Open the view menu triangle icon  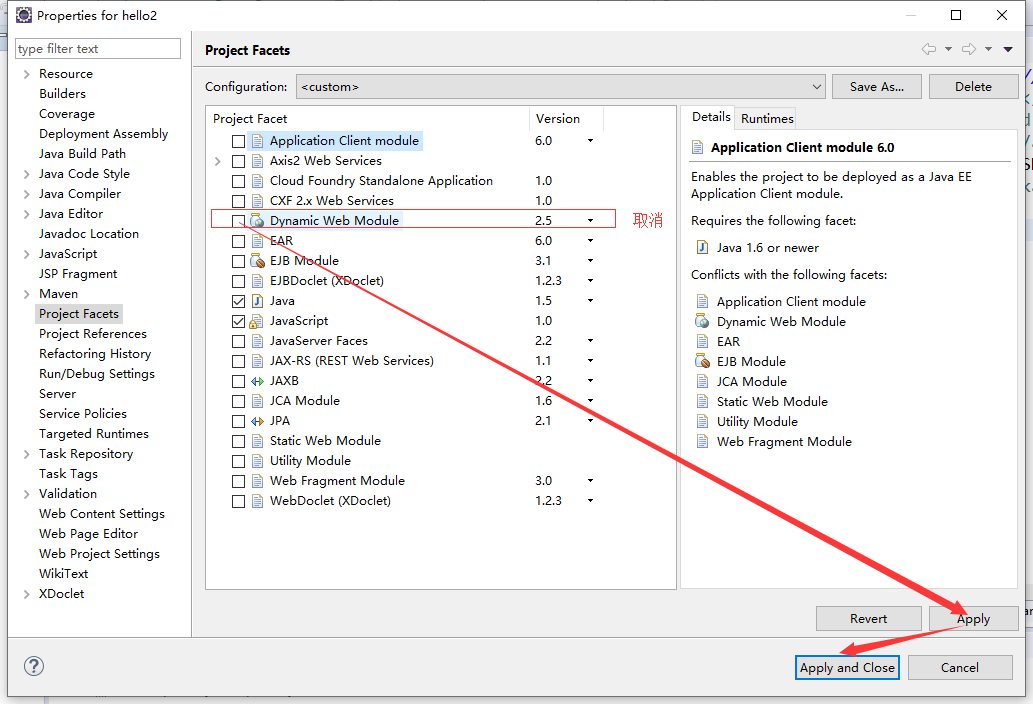click(x=1008, y=49)
